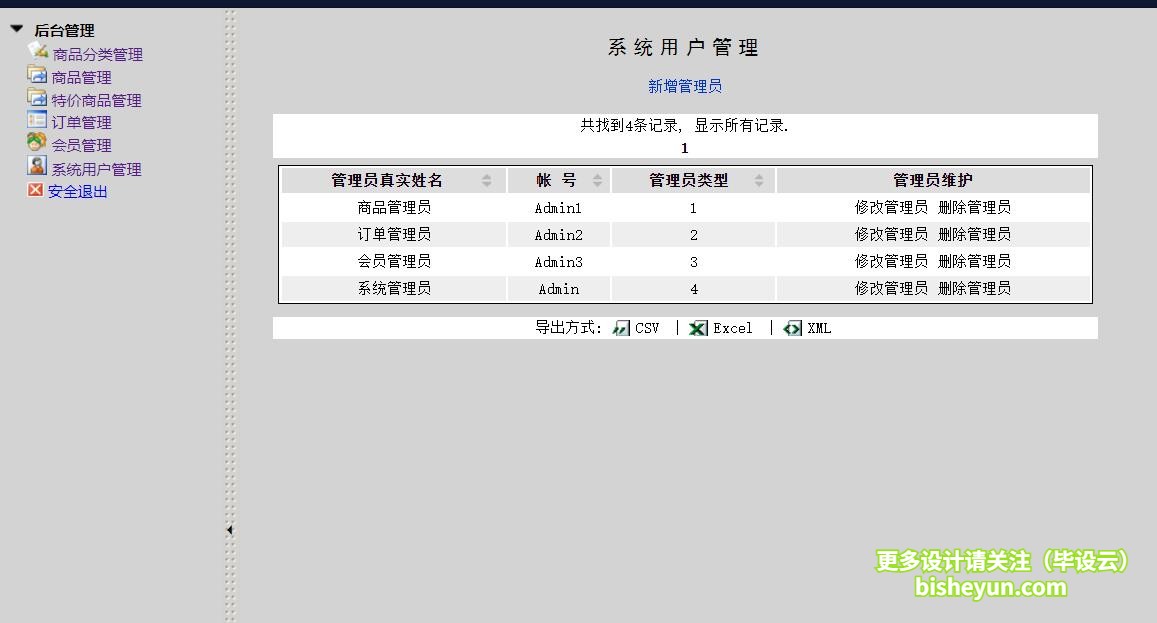Viewport: 1157px width, 623px height.
Task: Select the 系统用户管理 user icon
Action: [x=37, y=164]
